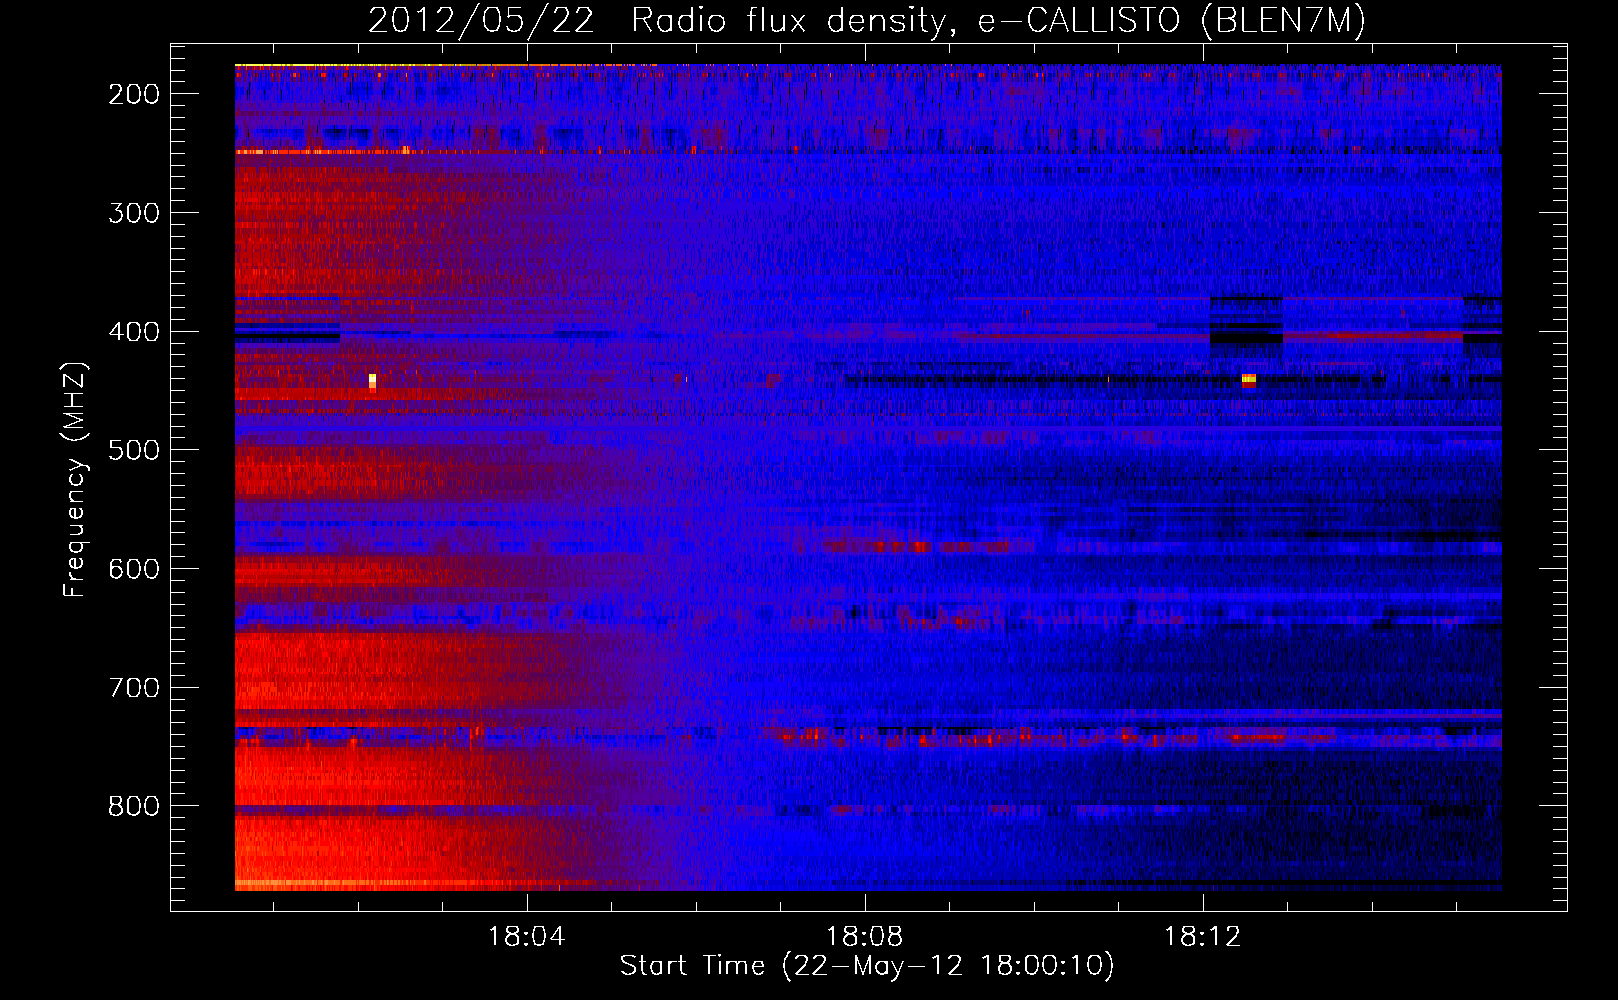Click the 300 frequency tick label
Screen dimensions: 1618x1000
click(134, 213)
